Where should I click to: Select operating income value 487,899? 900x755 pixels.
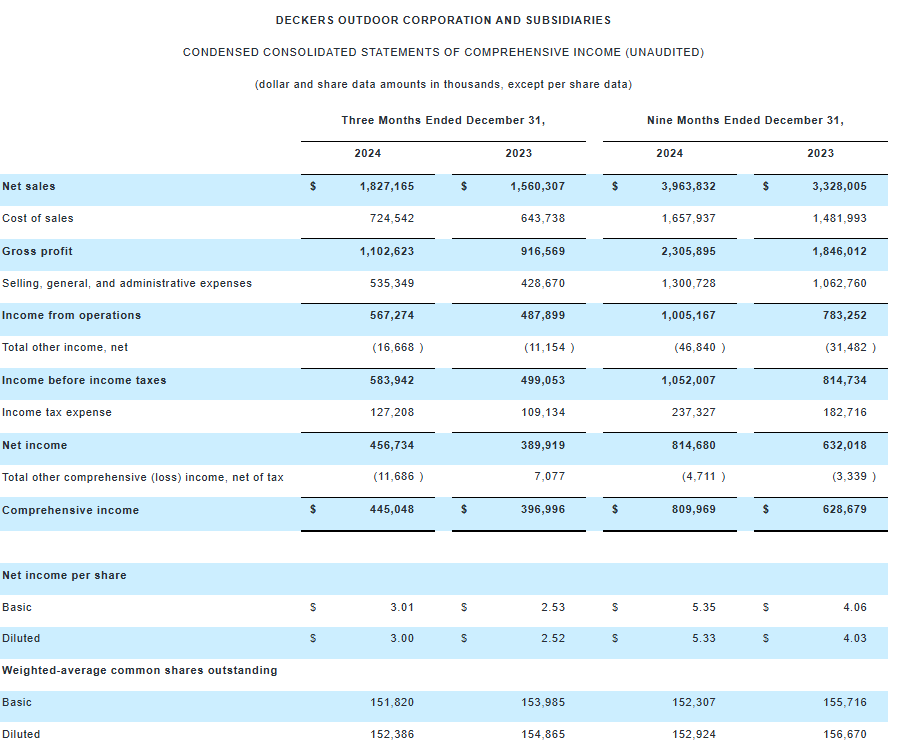click(543, 315)
